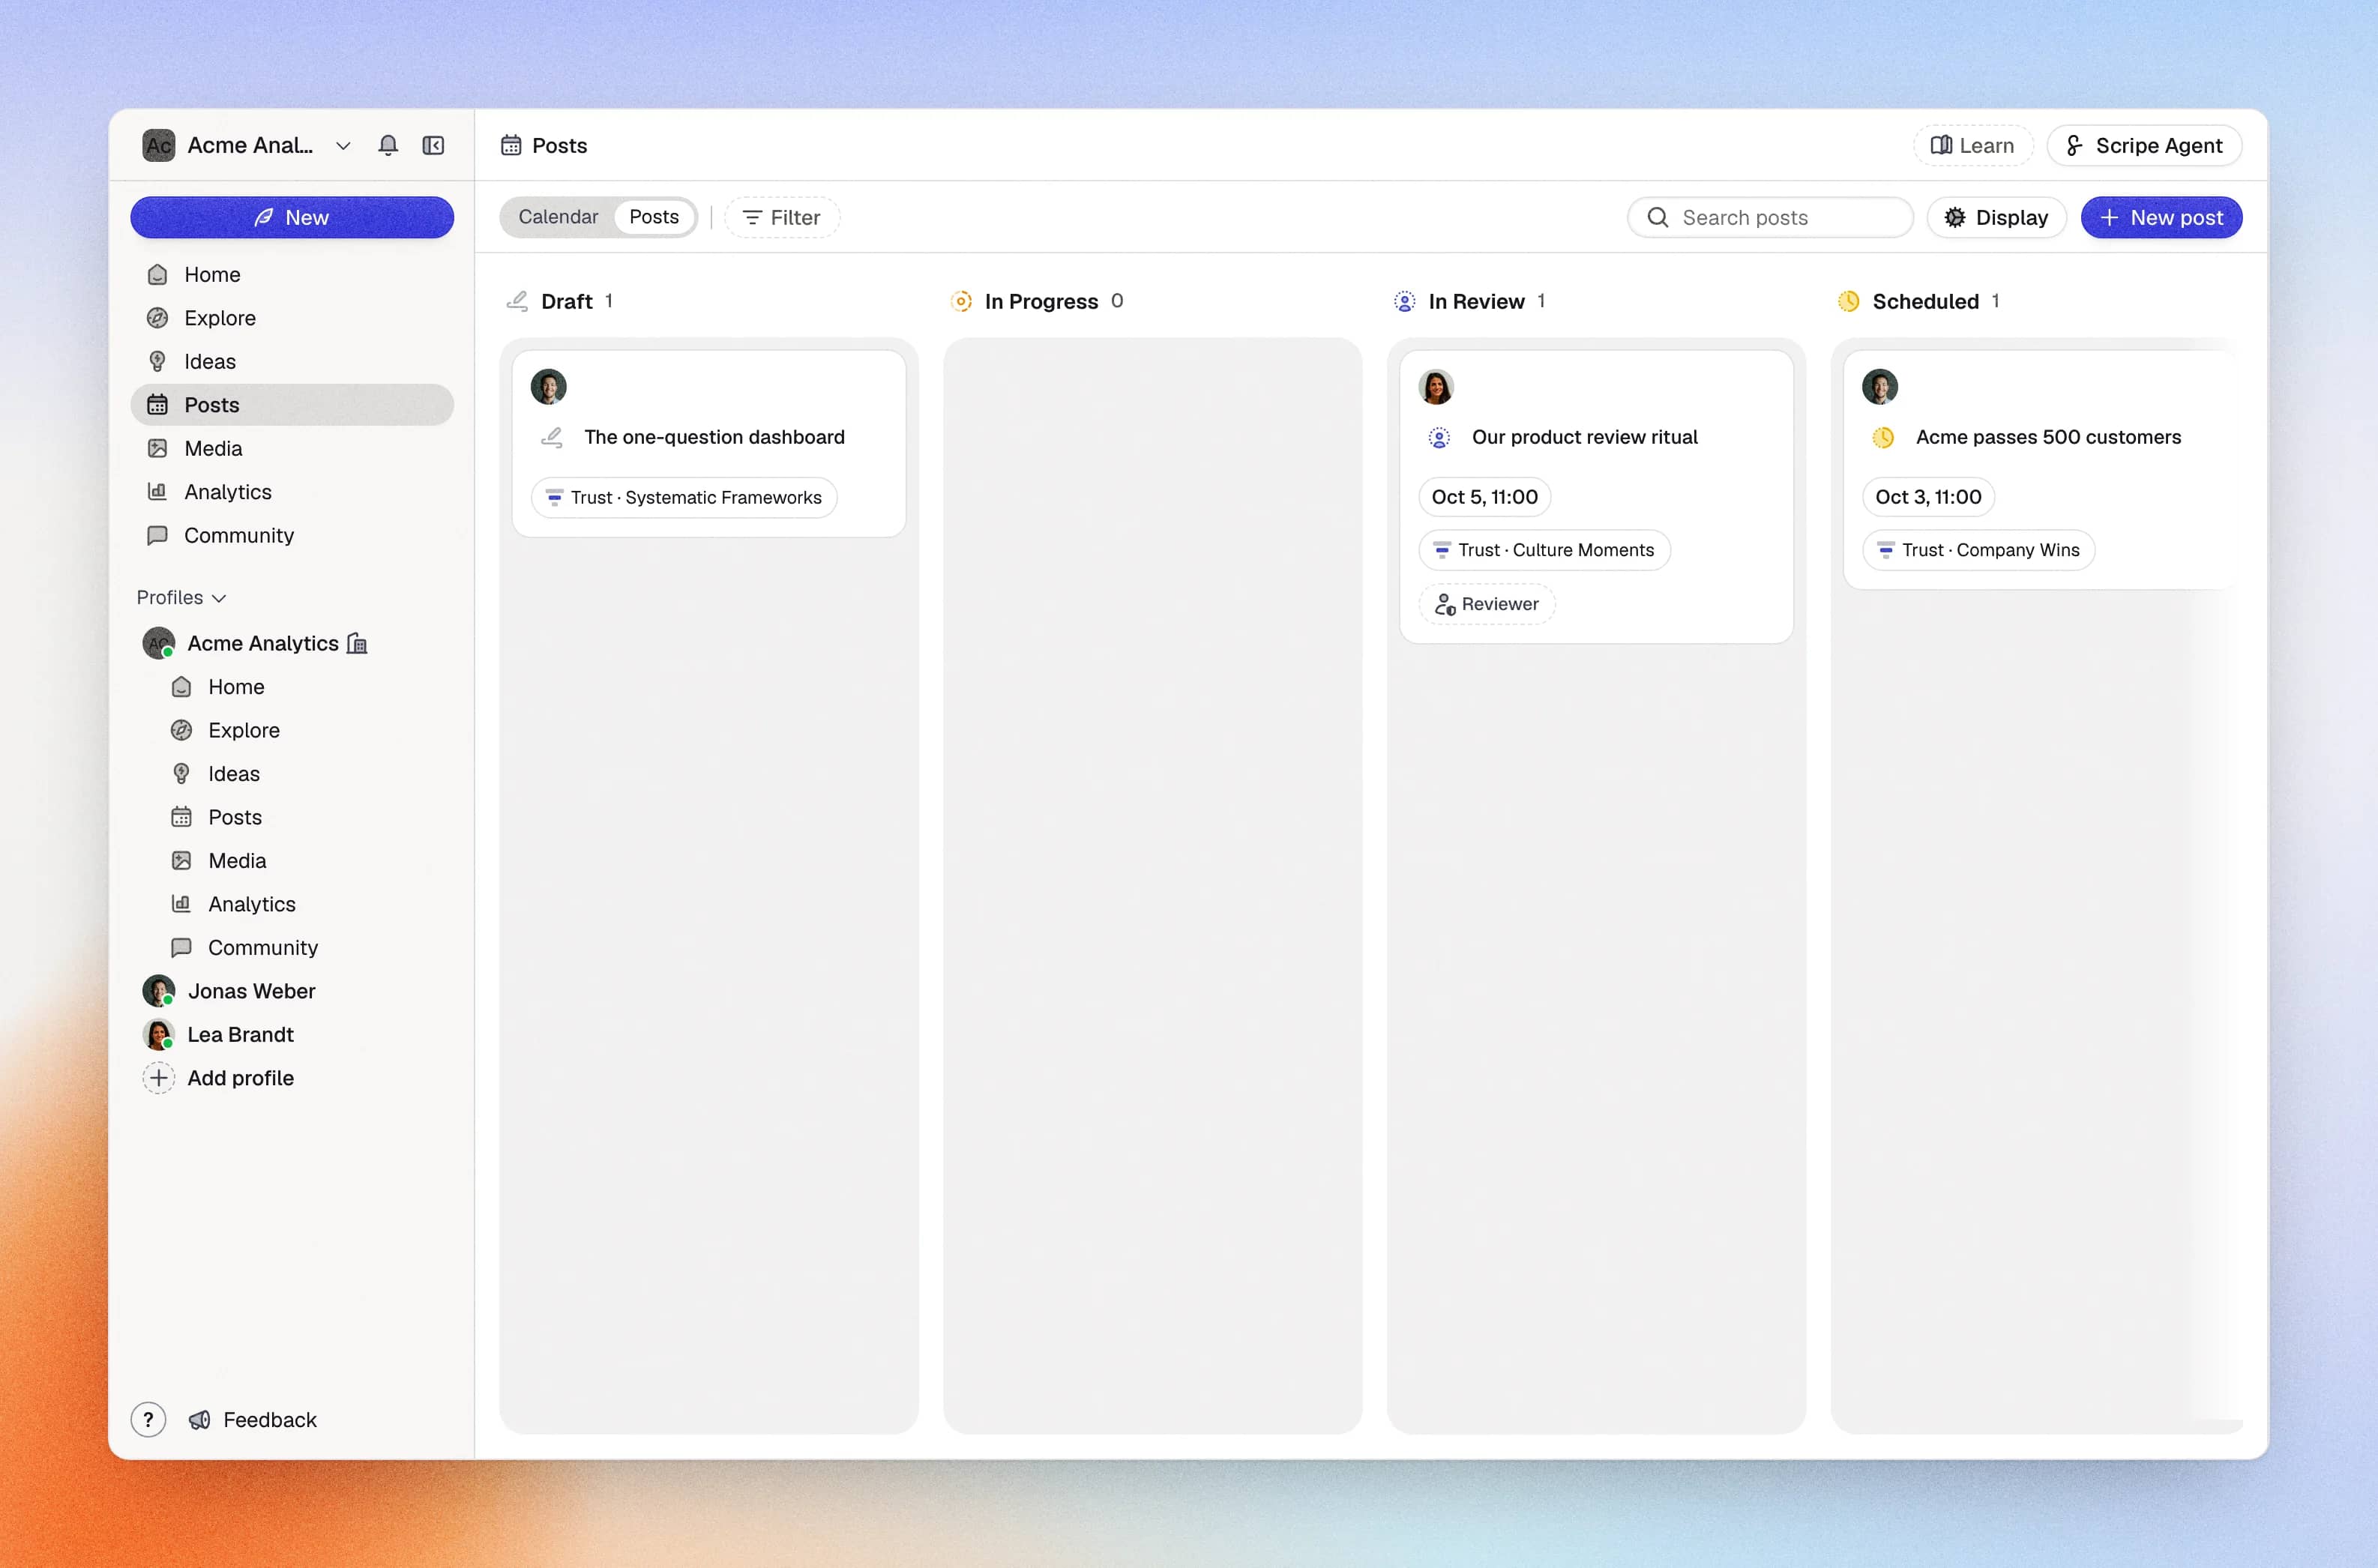Open Feedback megaphone link
The height and width of the screenshot is (1568, 2378).
253,1420
